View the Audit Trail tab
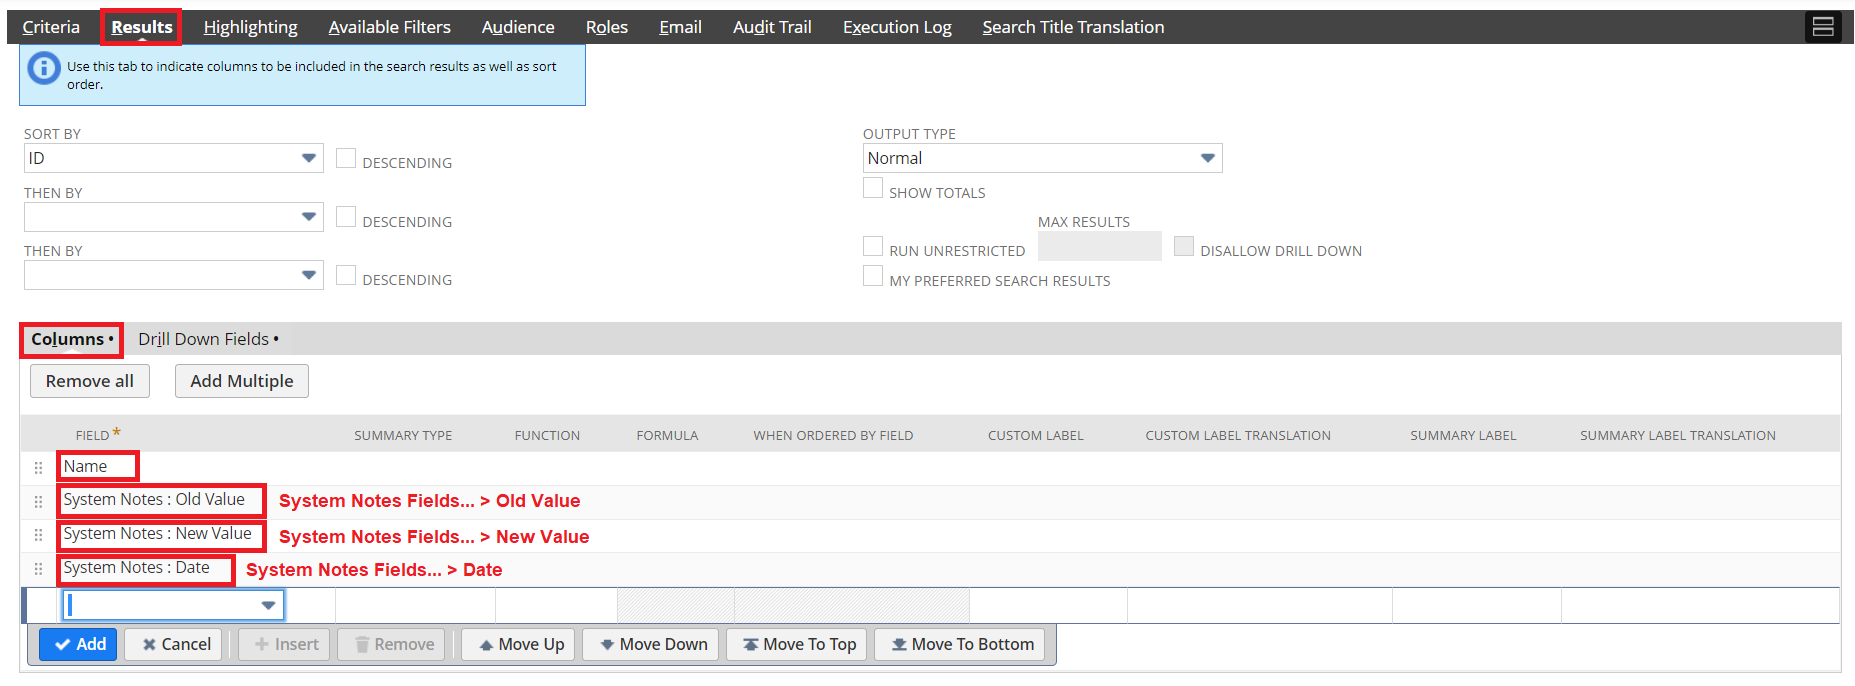 coord(772,27)
